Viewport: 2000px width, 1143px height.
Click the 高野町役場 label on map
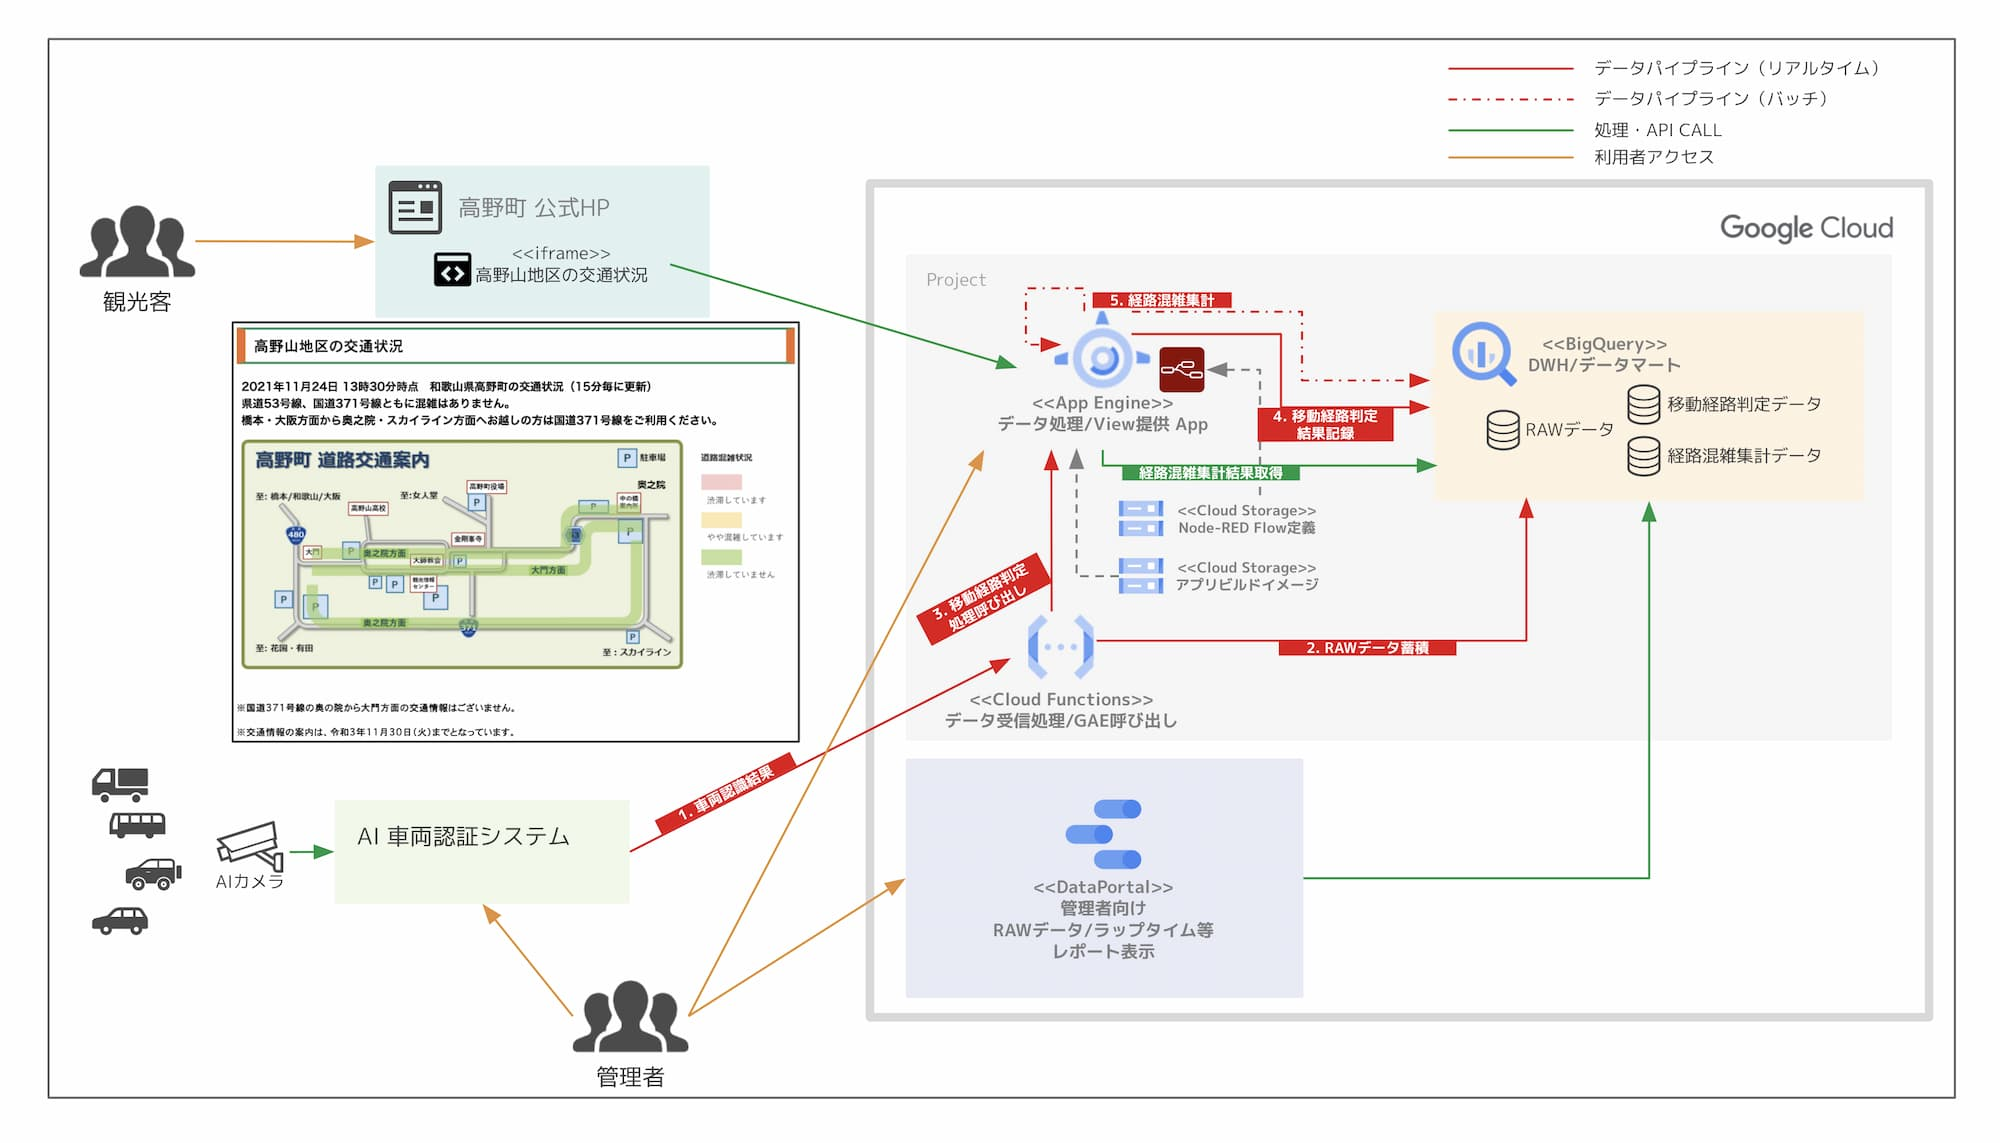coord(487,487)
